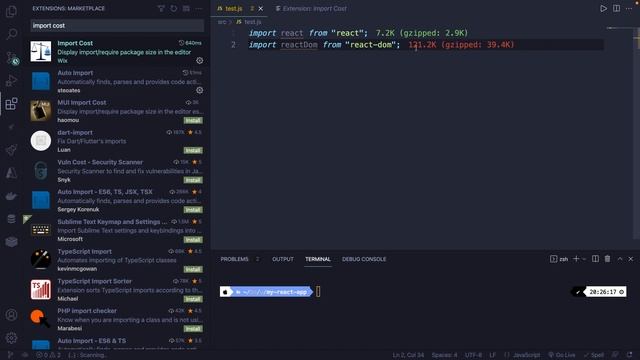This screenshot has height=360, width=640.
Task: Install the dart-import extension
Action: pyautogui.click(x=193, y=150)
